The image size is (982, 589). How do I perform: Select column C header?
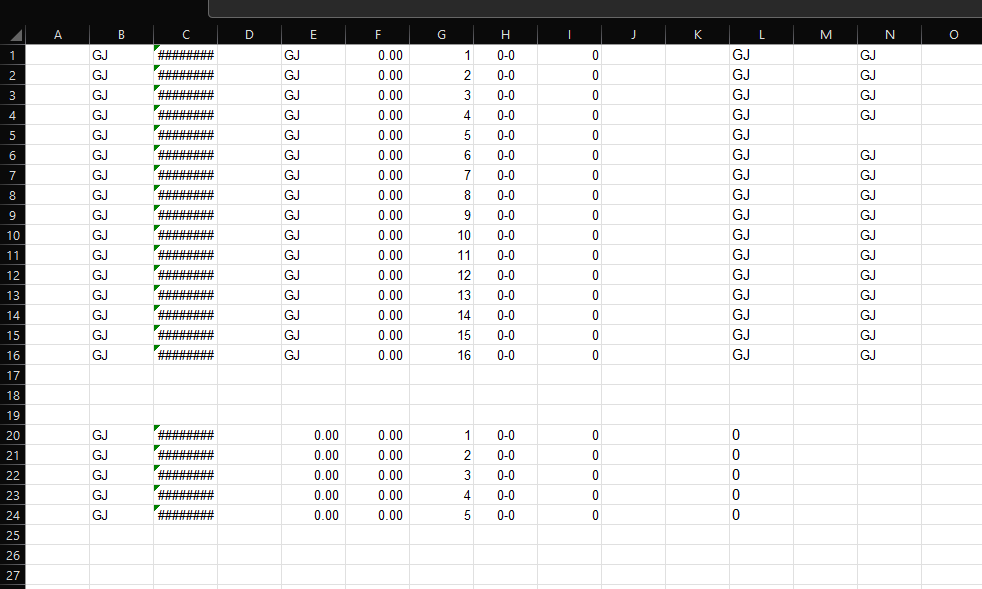pyautogui.click(x=185, y=33)
